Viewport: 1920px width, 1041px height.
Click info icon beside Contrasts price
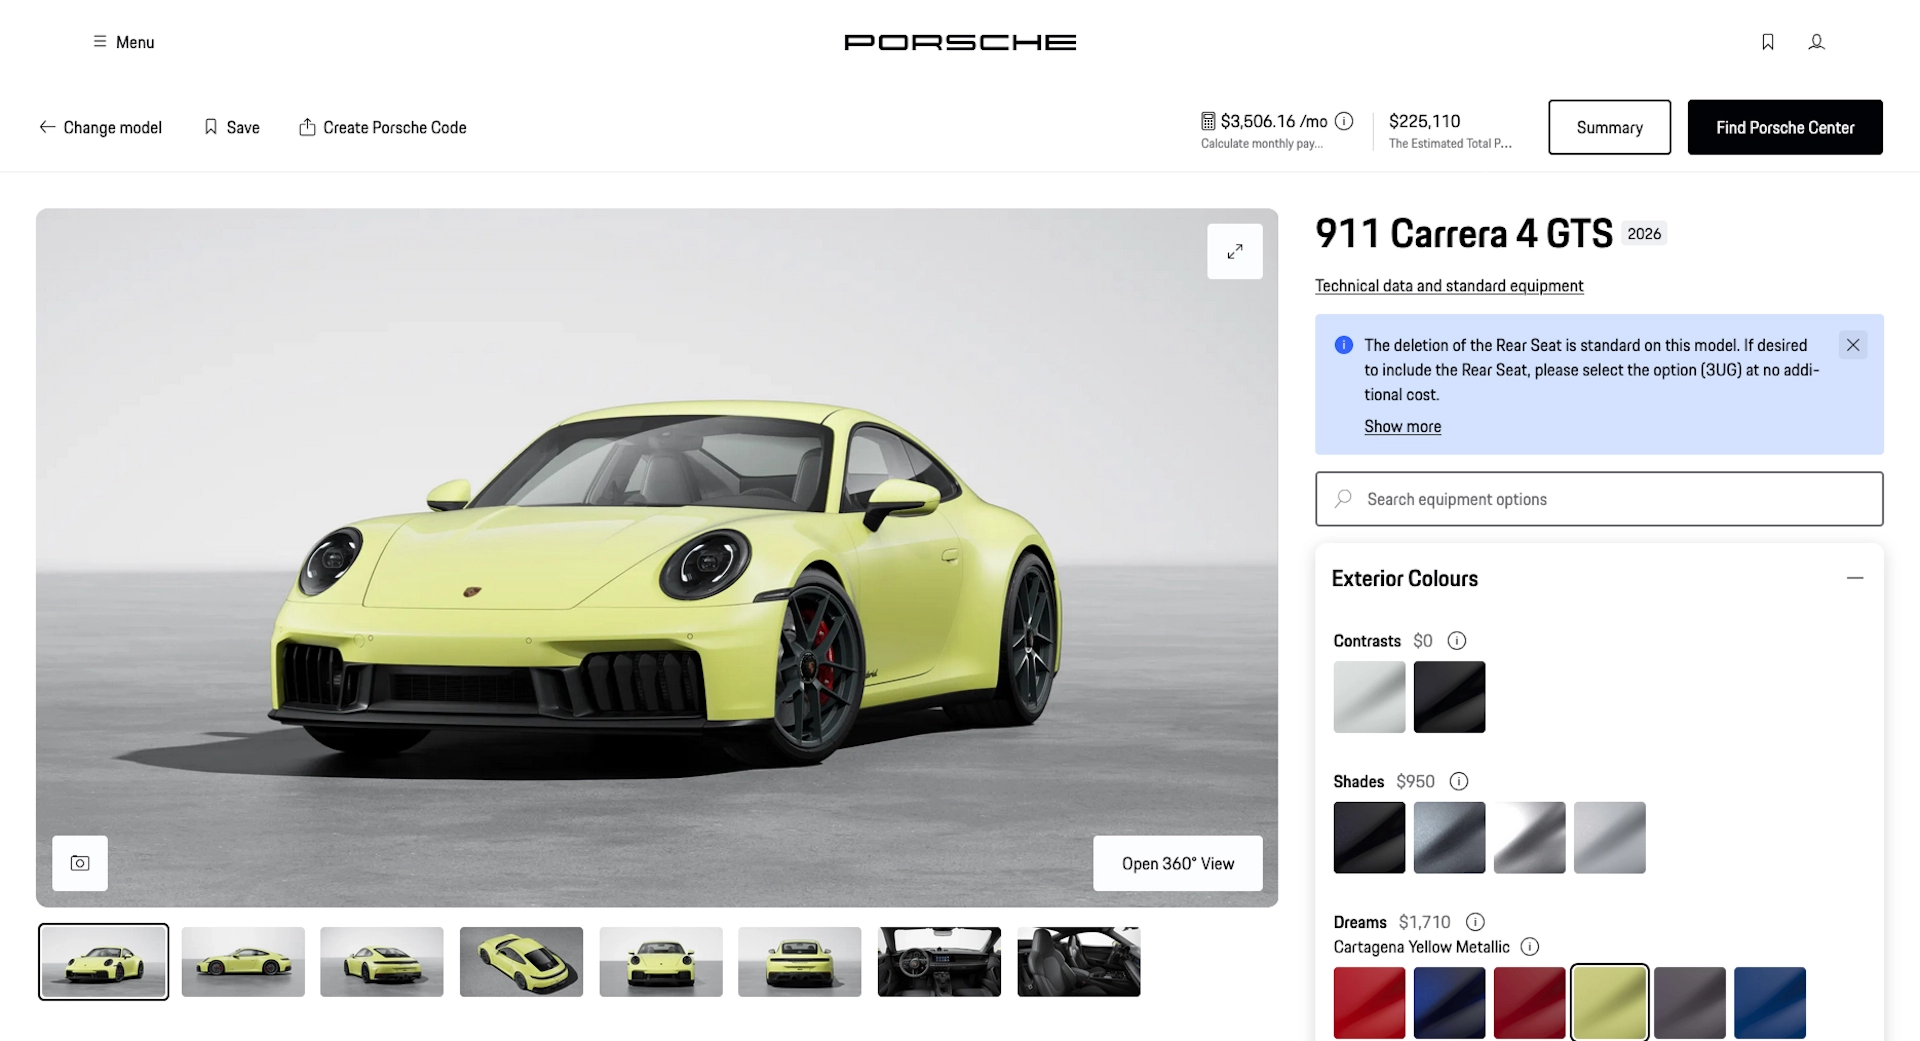point(1456,641)
